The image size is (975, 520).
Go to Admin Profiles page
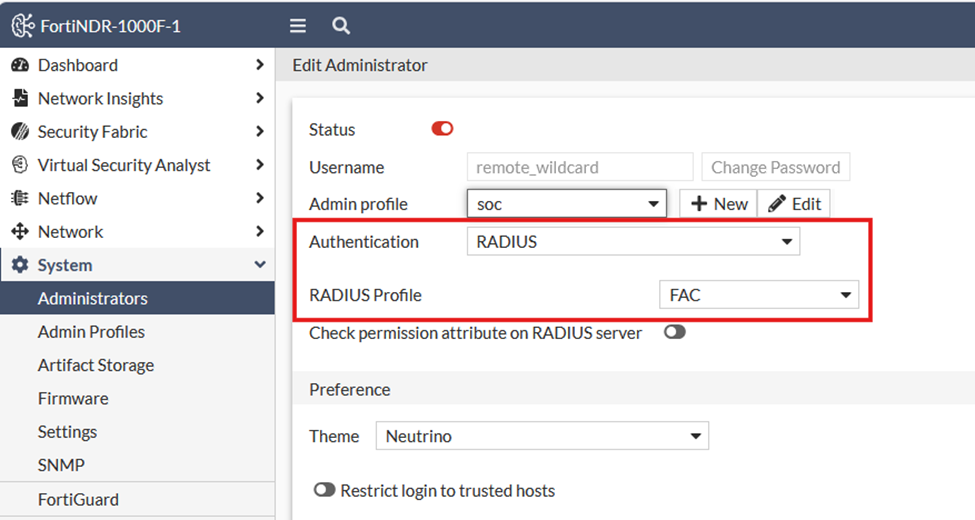137,332
